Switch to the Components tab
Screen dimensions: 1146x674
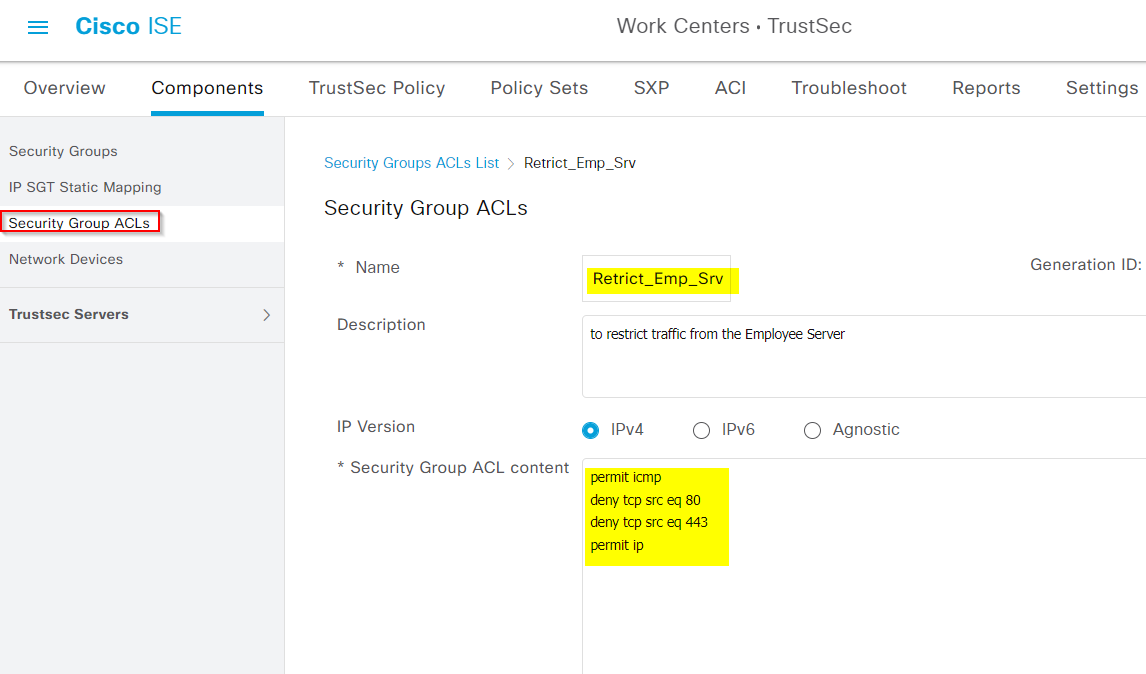point(207,88)
